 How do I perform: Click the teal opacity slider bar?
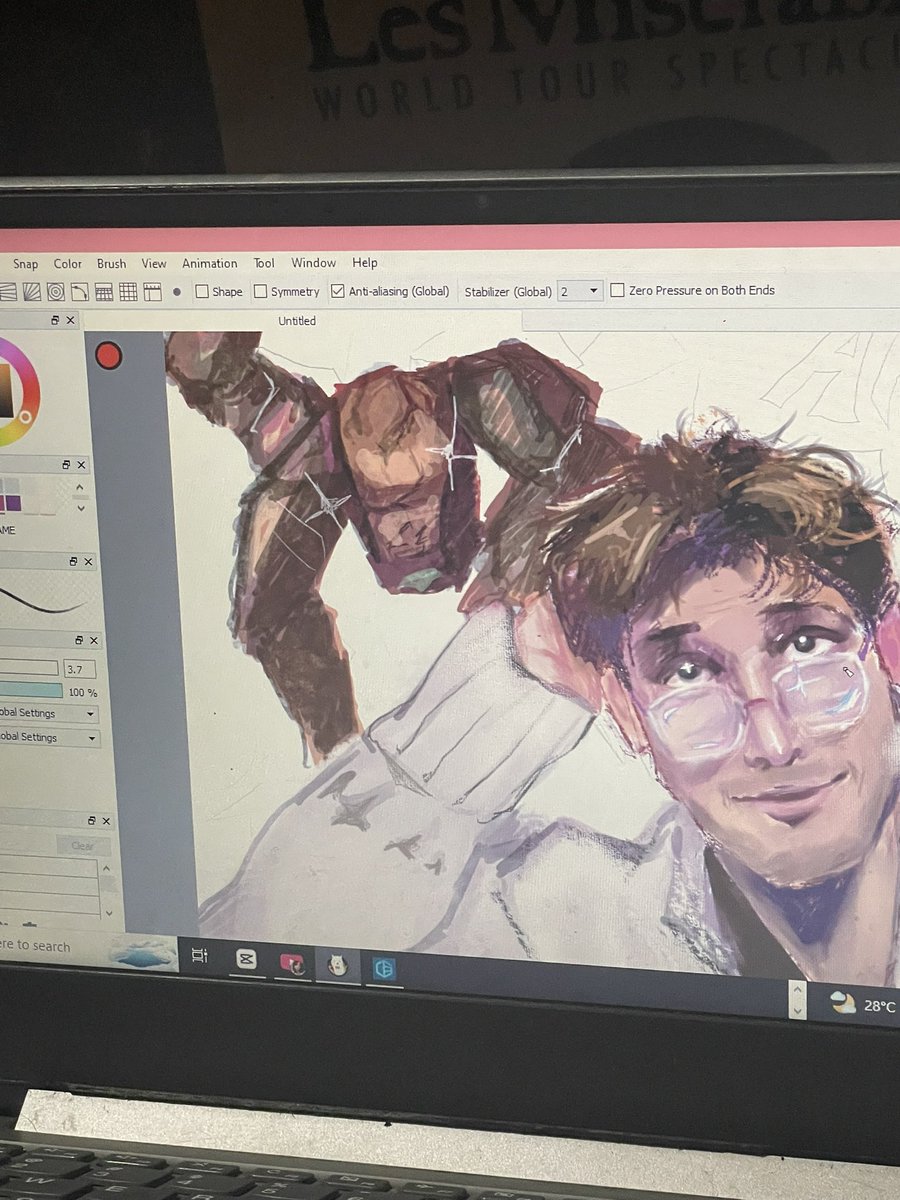tap(31, 690)
